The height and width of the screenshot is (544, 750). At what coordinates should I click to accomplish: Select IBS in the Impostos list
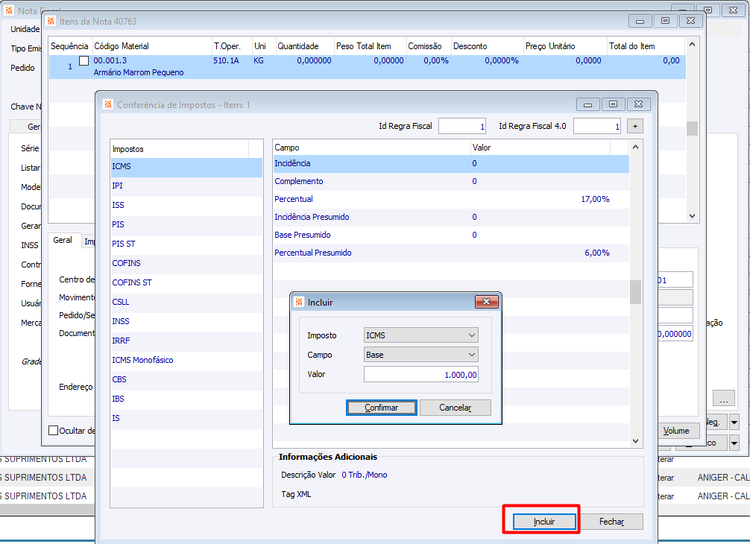[187, 399]
